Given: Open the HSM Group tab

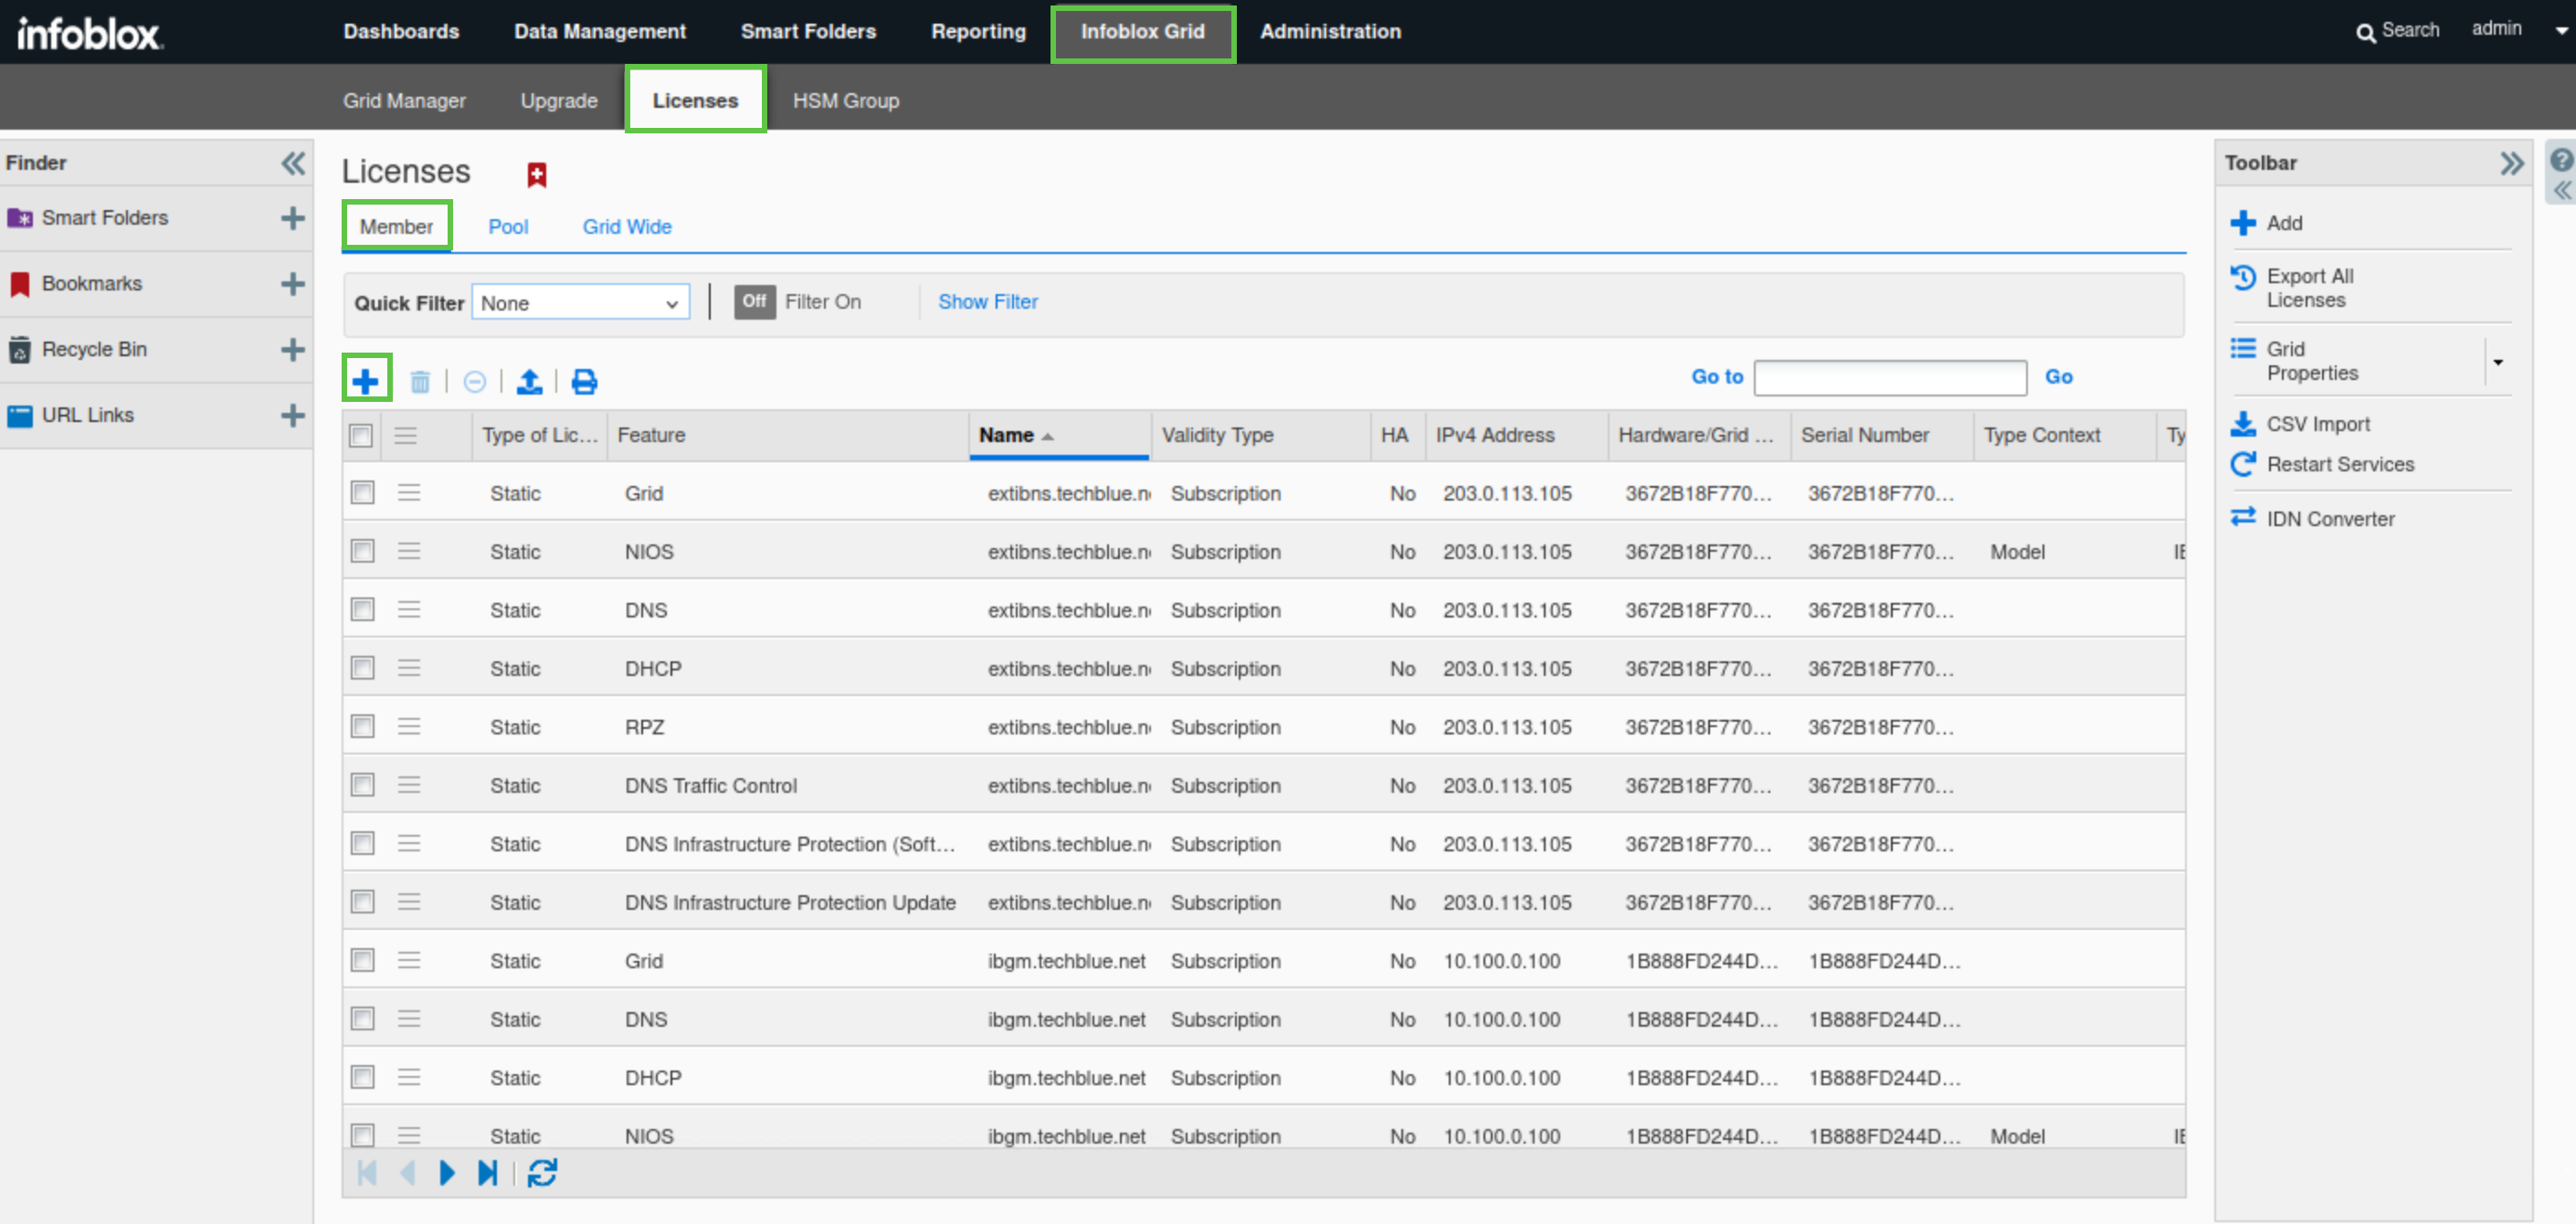Looking at the screenshot, I should (x=846, y=101).
